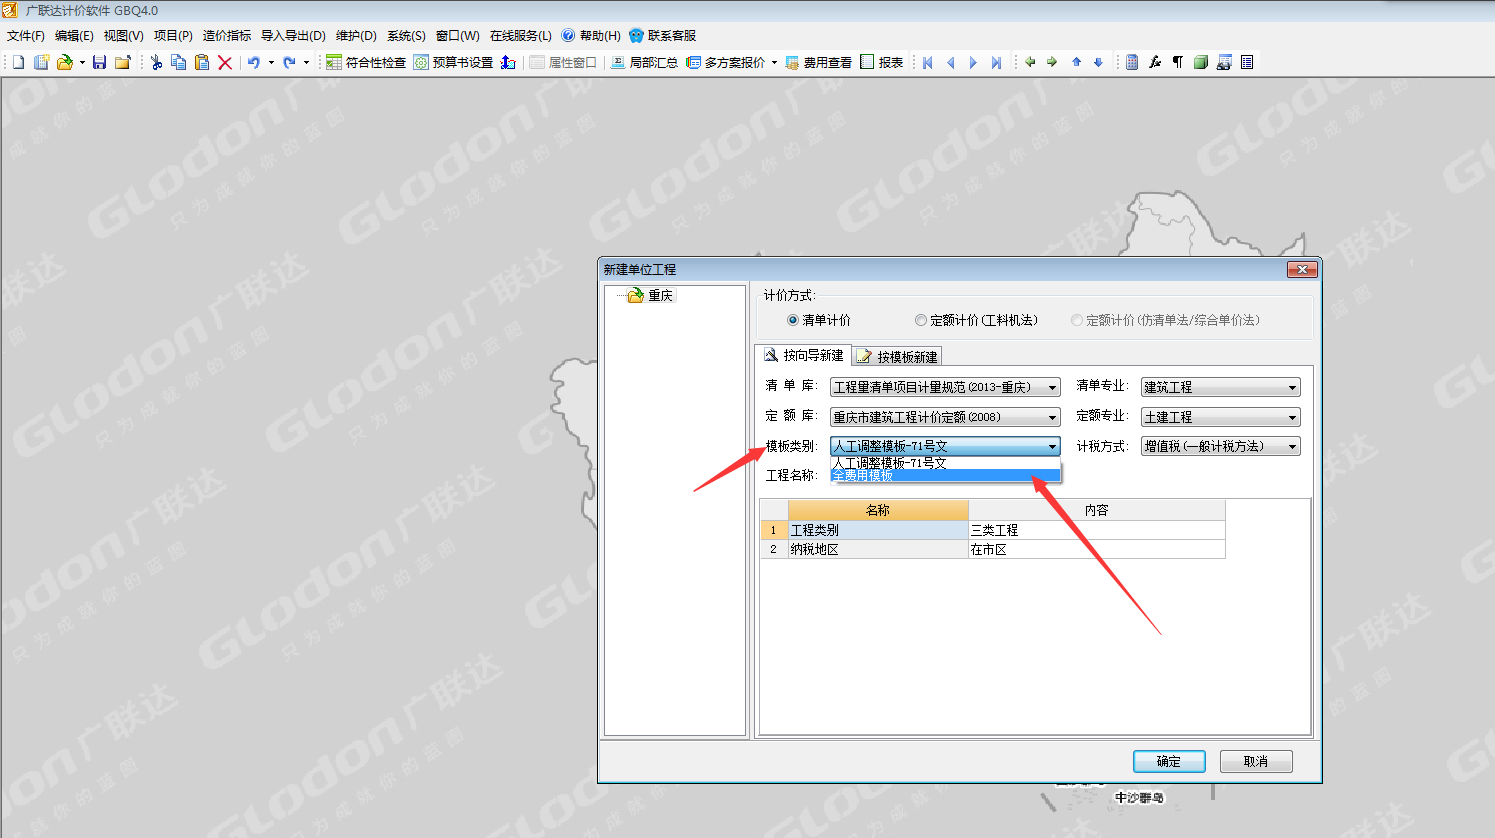Viewport: 1495px width, 838px height.
Task: Click the green right arrow icon
Action: 1052,62
